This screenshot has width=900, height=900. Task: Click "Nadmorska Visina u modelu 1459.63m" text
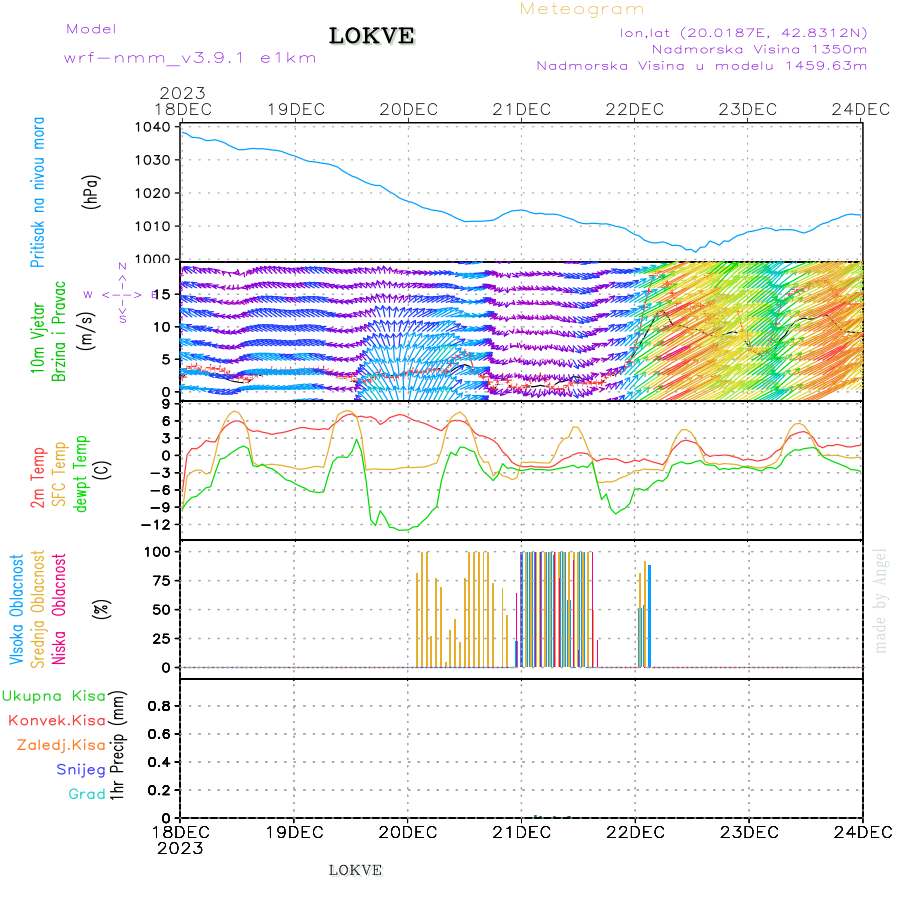(x=701, y=66)
